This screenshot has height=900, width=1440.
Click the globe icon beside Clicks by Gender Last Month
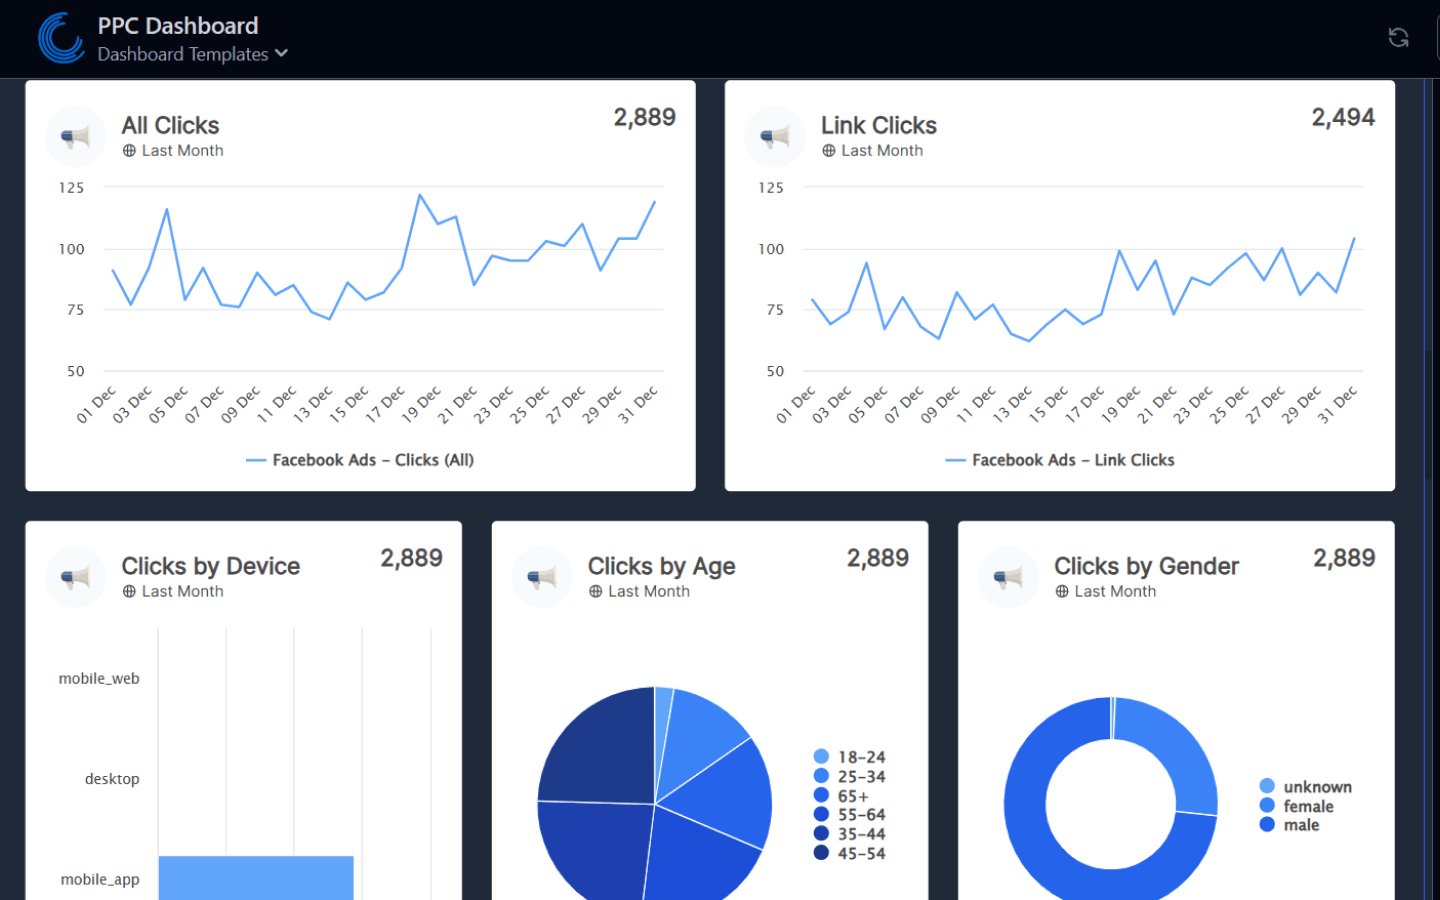pyautogui.click(x=1061, y=592)
